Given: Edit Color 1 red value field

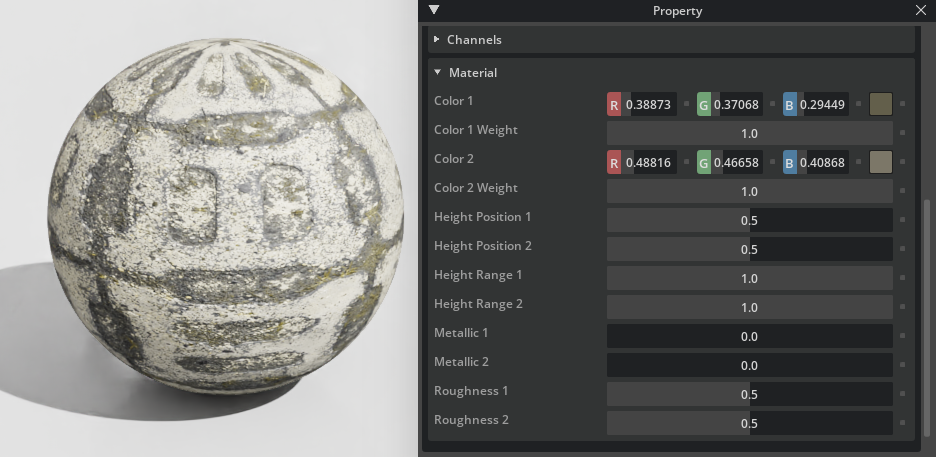Looking at the screenshot, I should (650, 104).
